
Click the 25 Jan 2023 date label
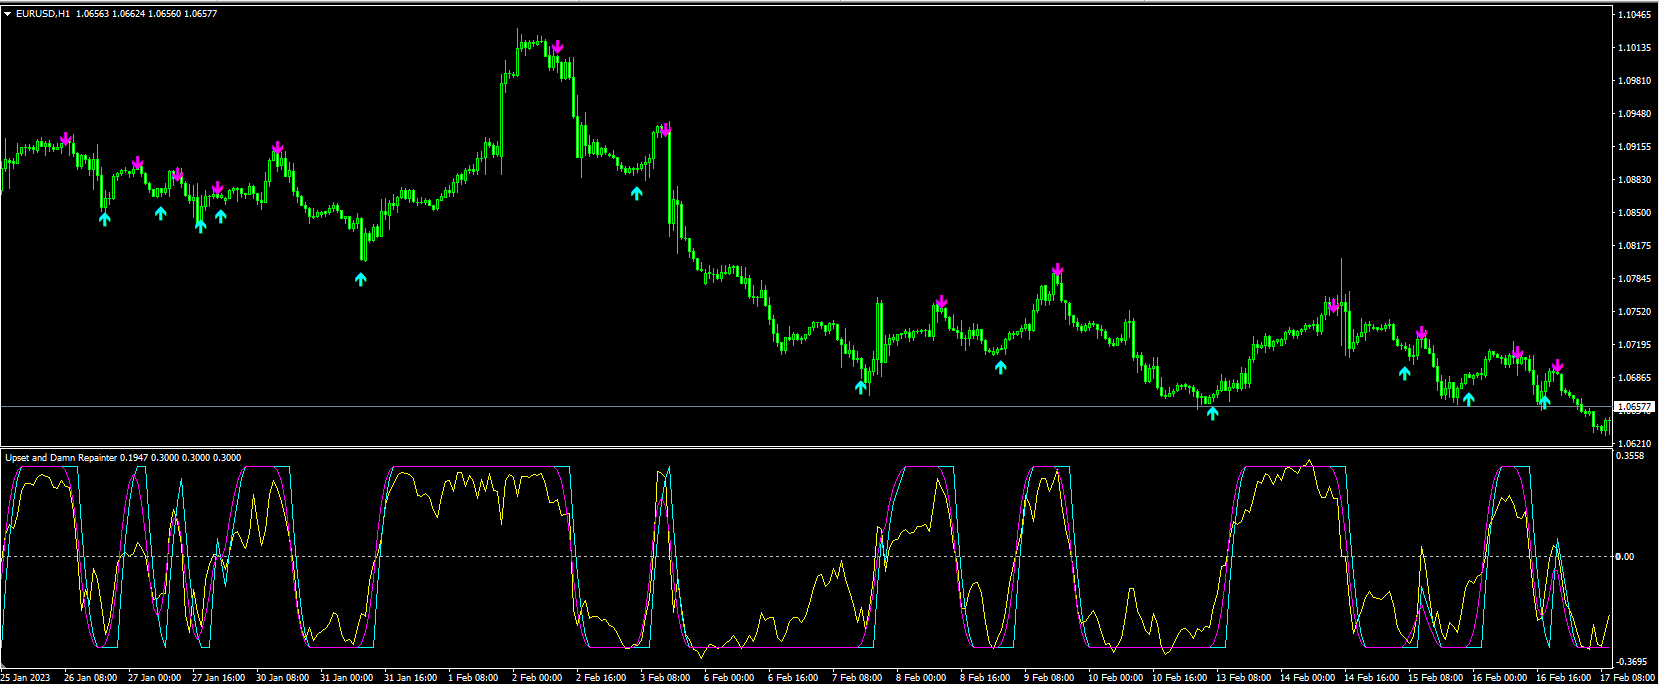pos(25,678)
